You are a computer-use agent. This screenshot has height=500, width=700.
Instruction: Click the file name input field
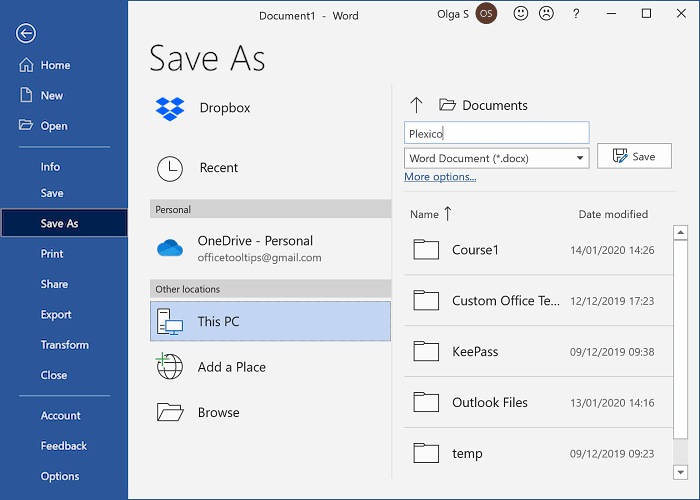pos(496,133)
